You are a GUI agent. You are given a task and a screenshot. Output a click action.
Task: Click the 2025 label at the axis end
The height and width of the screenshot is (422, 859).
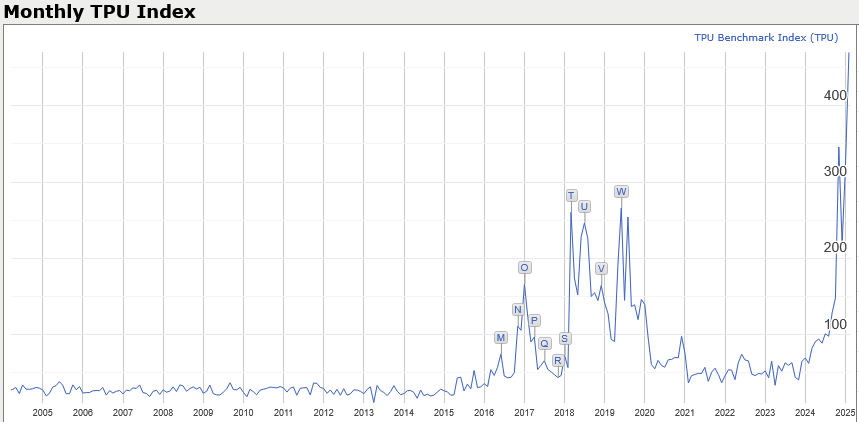[844, 412]
